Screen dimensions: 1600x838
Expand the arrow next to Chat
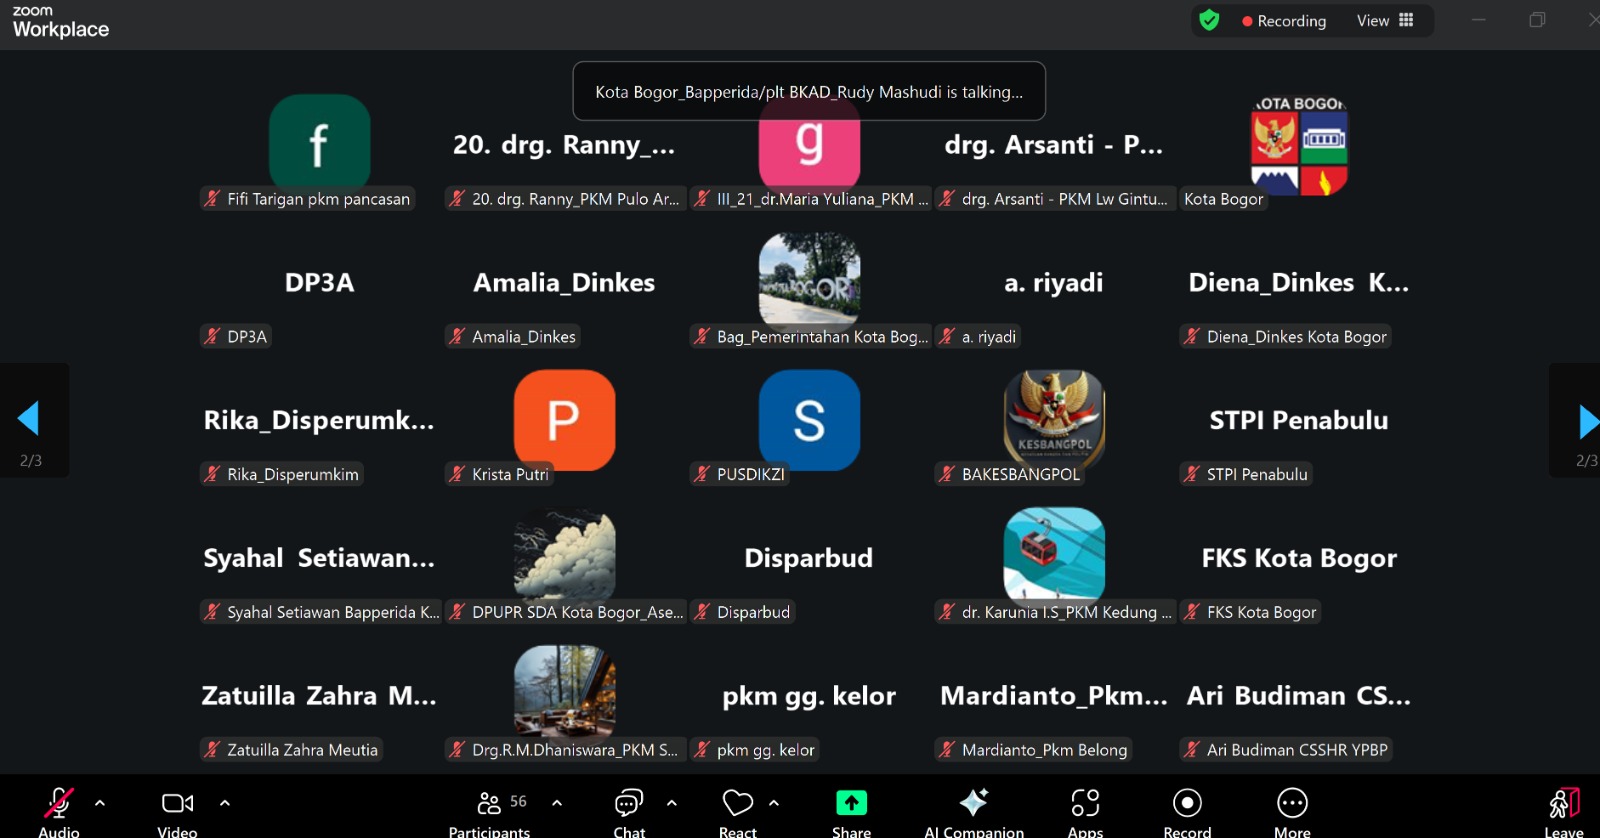[672, 802]
